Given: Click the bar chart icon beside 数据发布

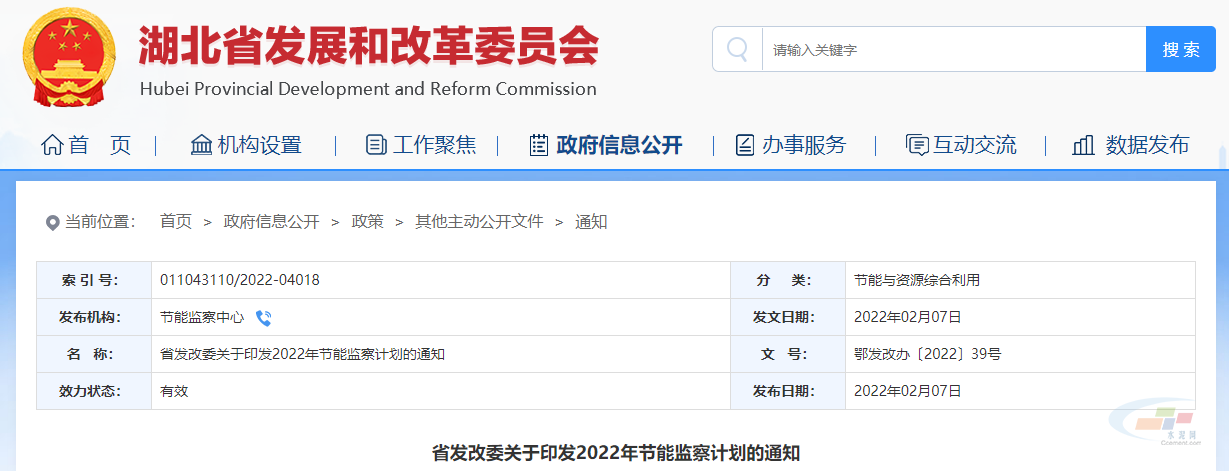Looking at the screenshot, I should [x=1083, y=145].
